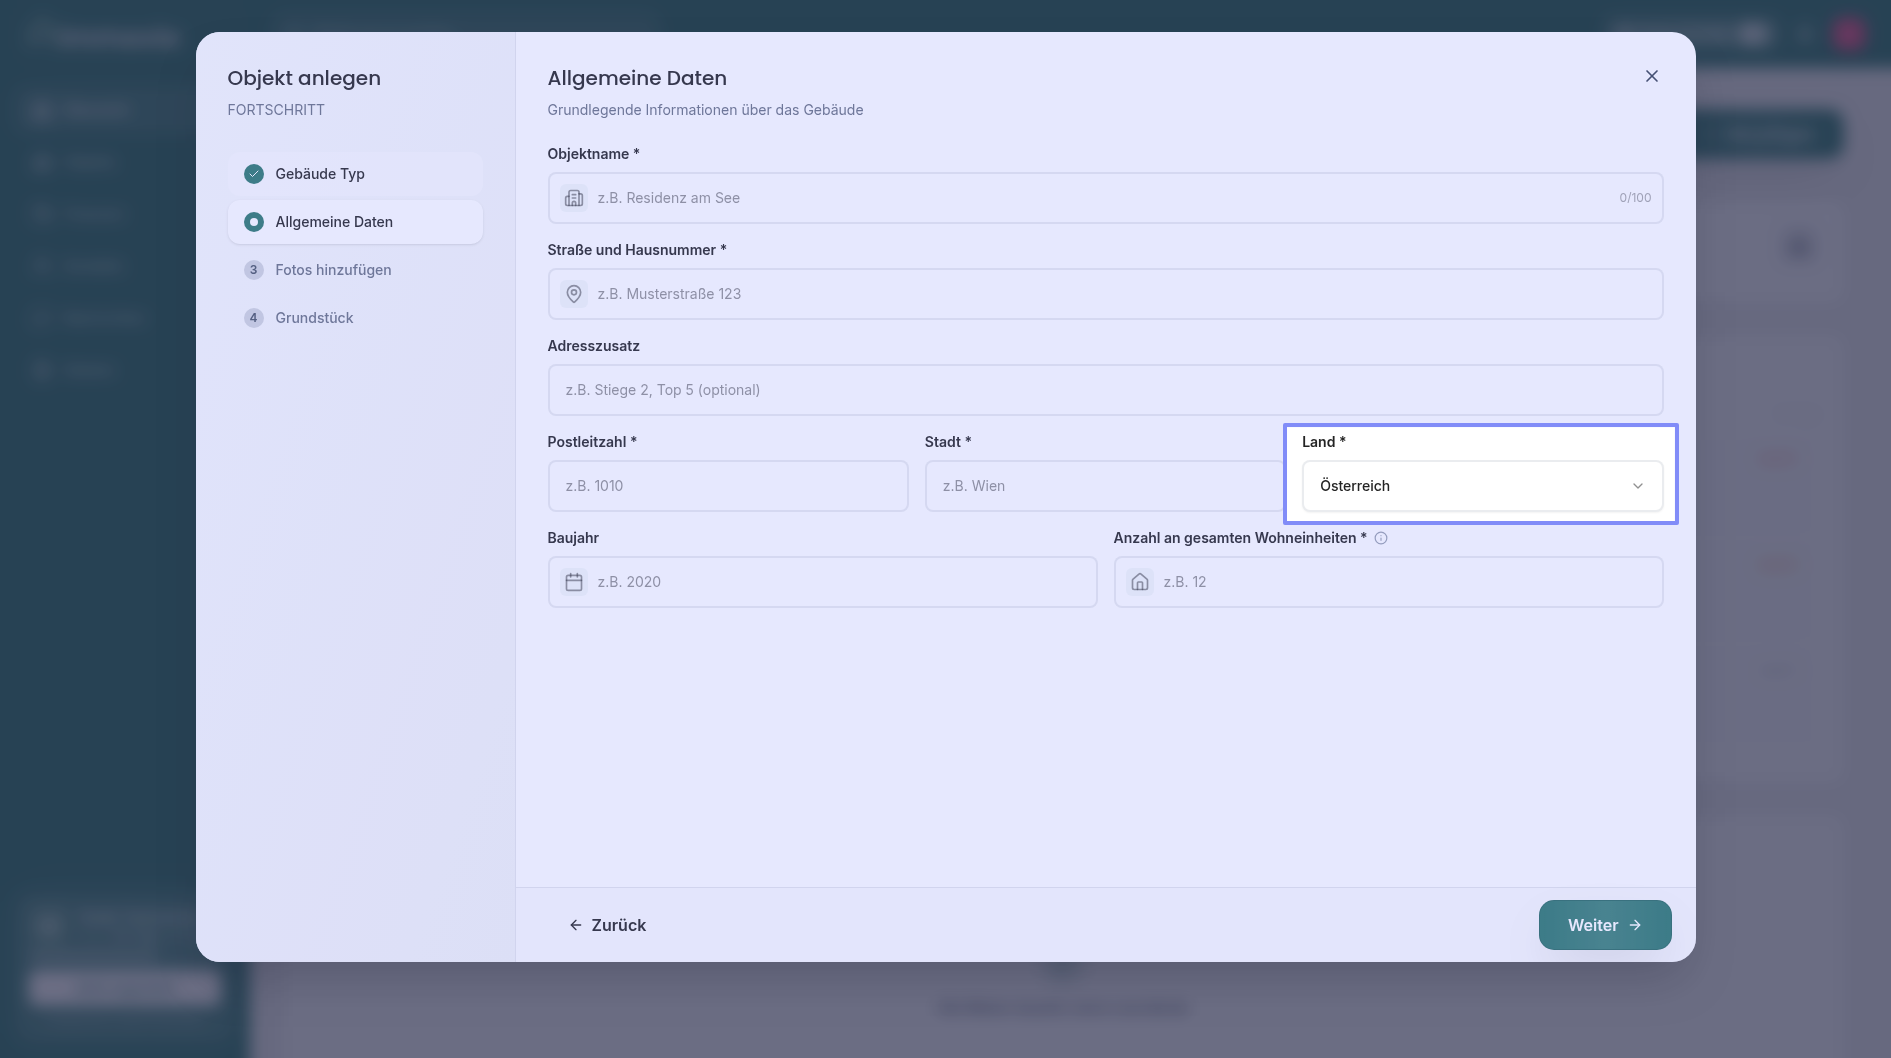Go to the Gebäude Typ step
The image size is (1891, 1058).
[x=320, y=174]
